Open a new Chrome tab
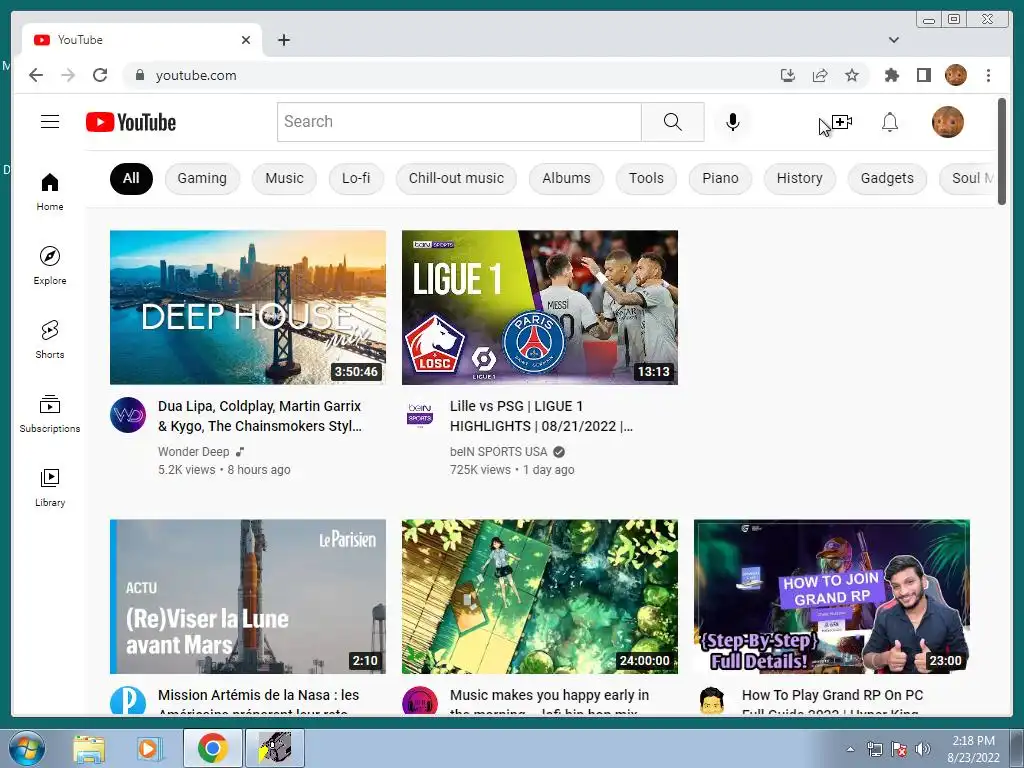Screen dimensions: 1024x768 (283, 40)
